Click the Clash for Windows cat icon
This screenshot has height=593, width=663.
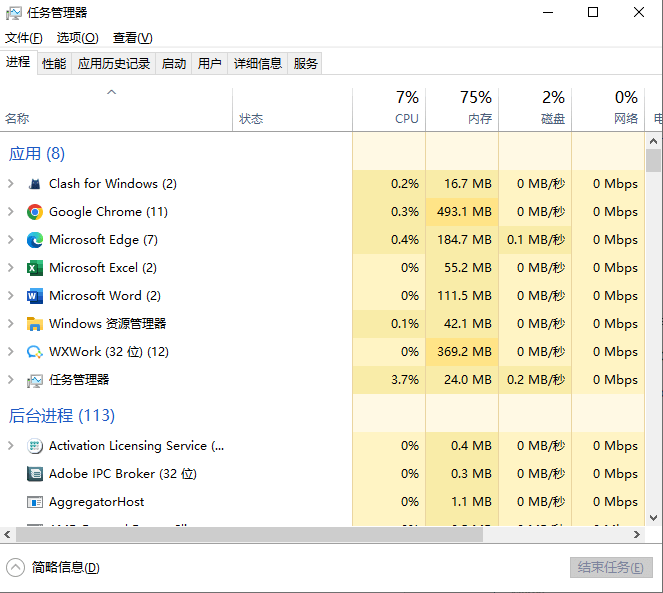pos(35,184)
